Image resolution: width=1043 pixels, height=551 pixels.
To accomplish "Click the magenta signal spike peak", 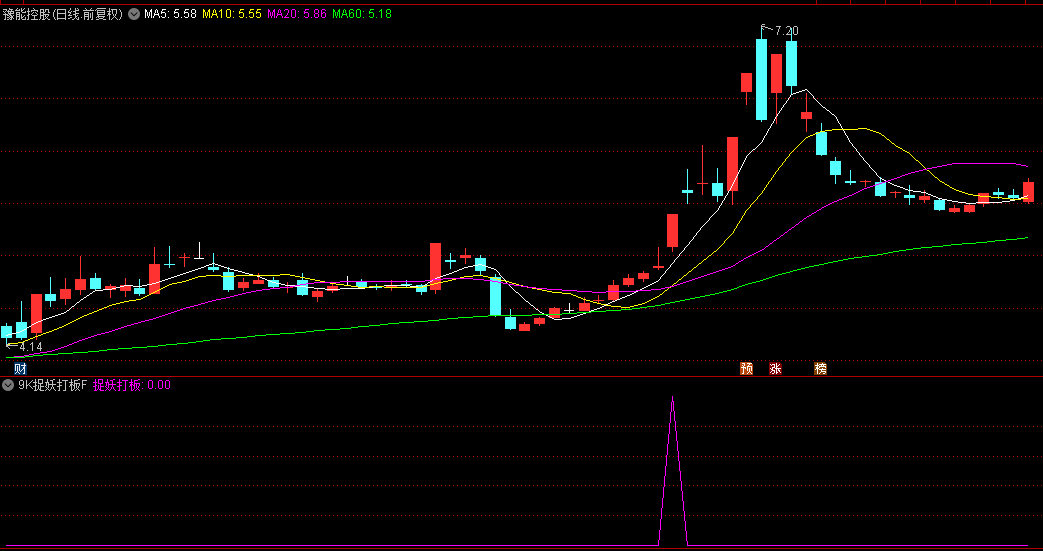I will click(672, 398).
